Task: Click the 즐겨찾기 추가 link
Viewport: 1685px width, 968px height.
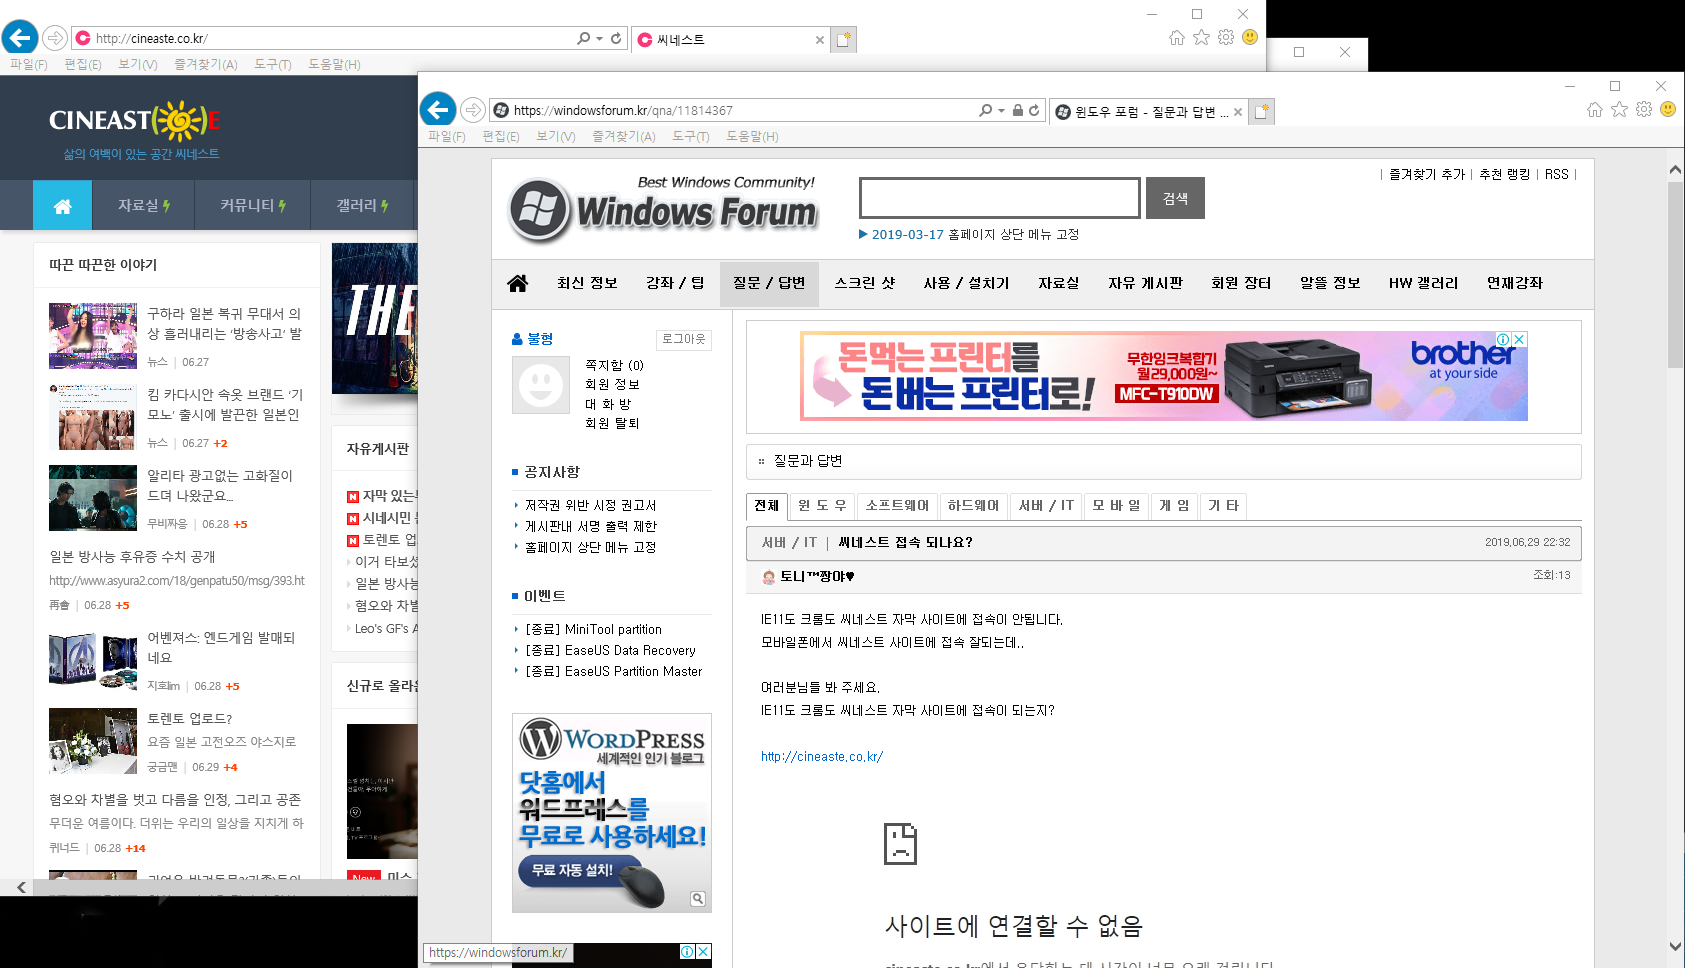Action: click(x=1427, y=174)
